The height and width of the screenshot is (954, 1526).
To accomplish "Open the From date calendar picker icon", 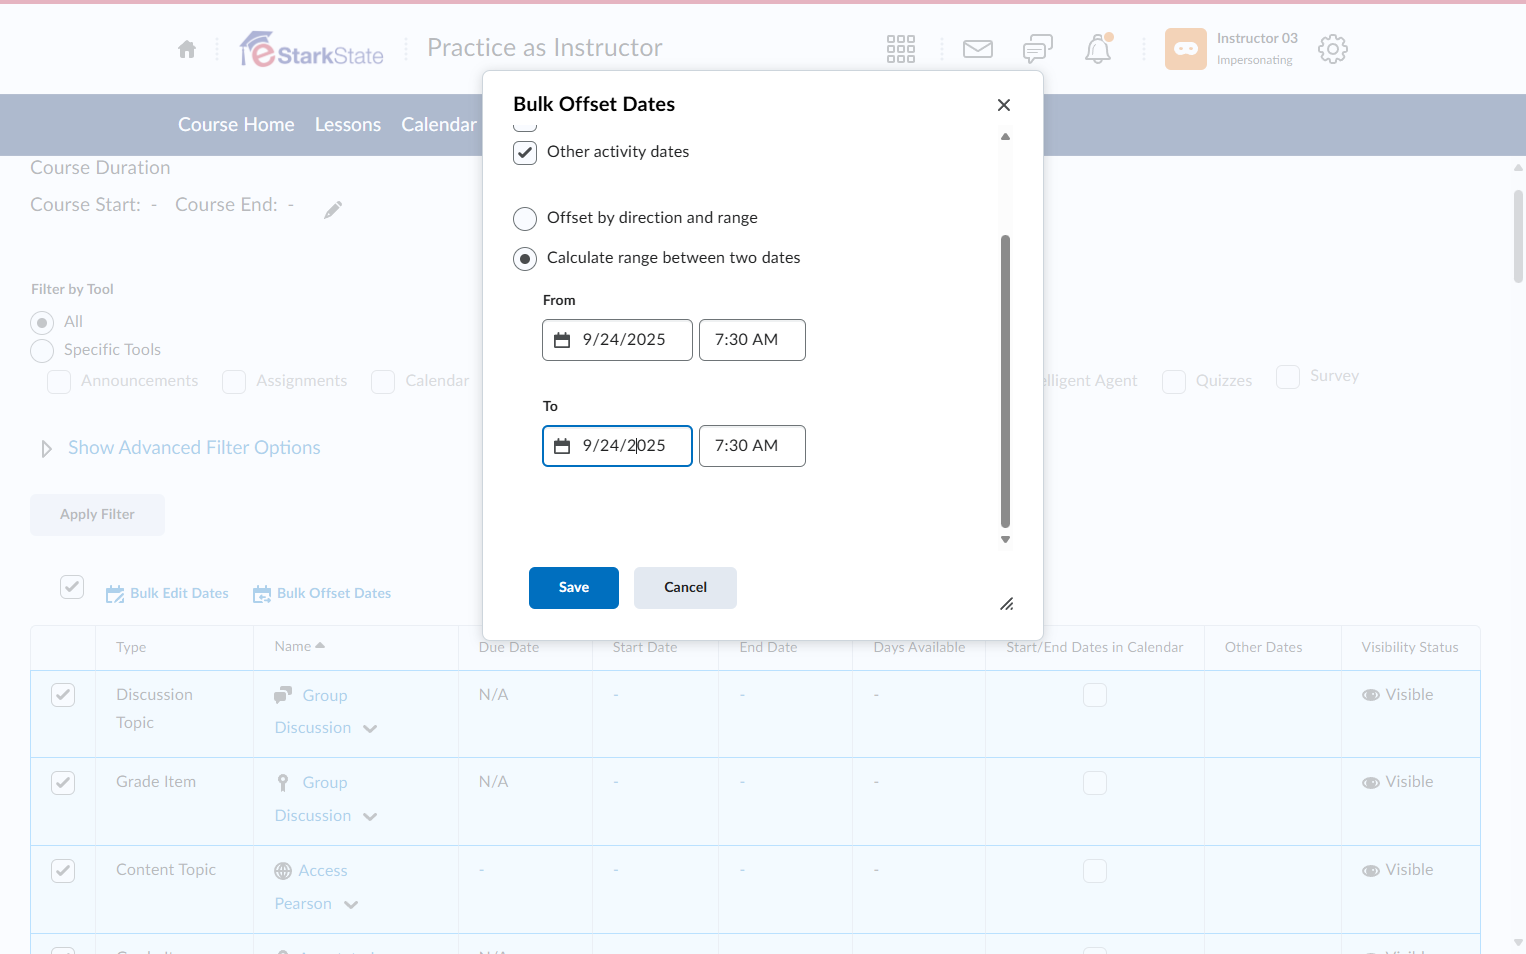I will point(562,340).
